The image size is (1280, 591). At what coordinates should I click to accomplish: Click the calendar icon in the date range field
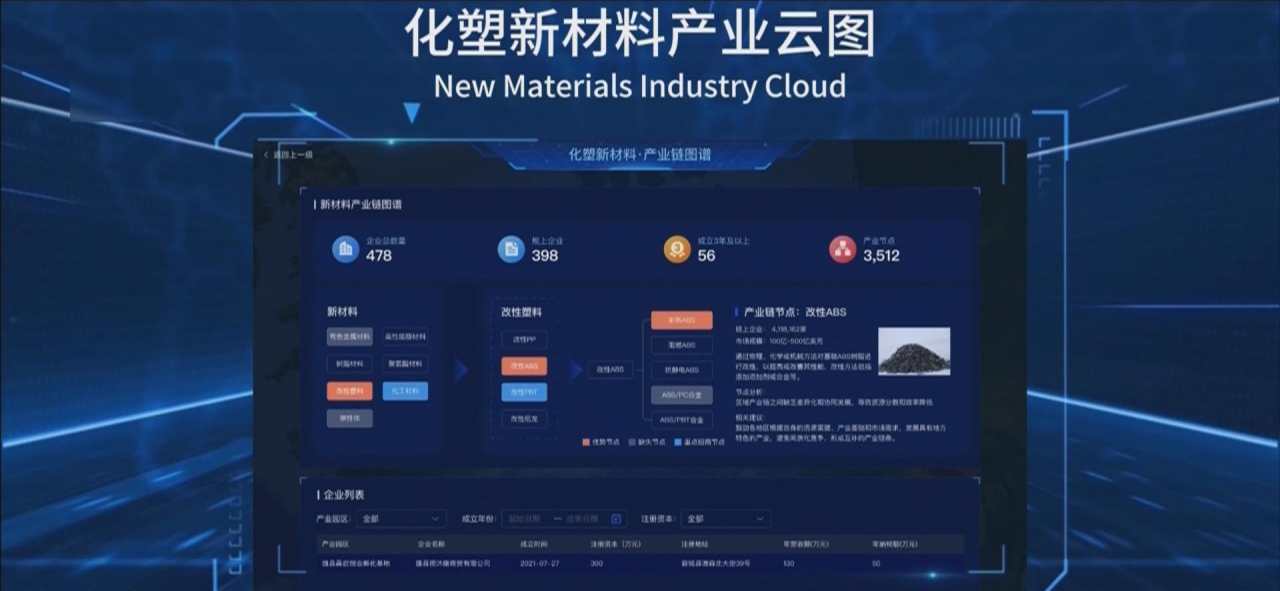[x=616, y=519]
